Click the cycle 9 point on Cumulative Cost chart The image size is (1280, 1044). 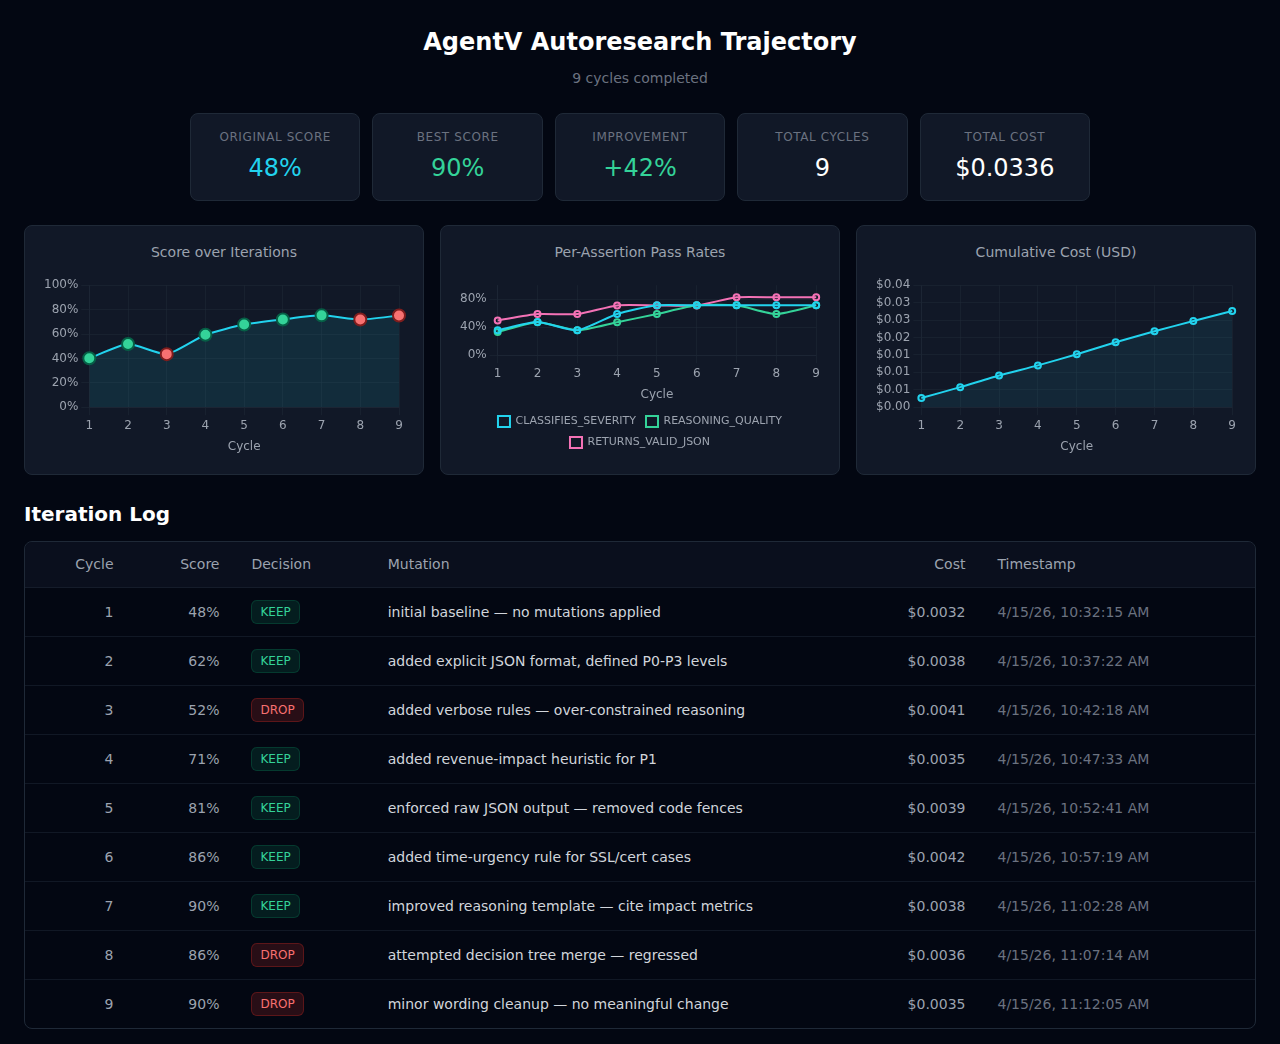(1231, 311)
